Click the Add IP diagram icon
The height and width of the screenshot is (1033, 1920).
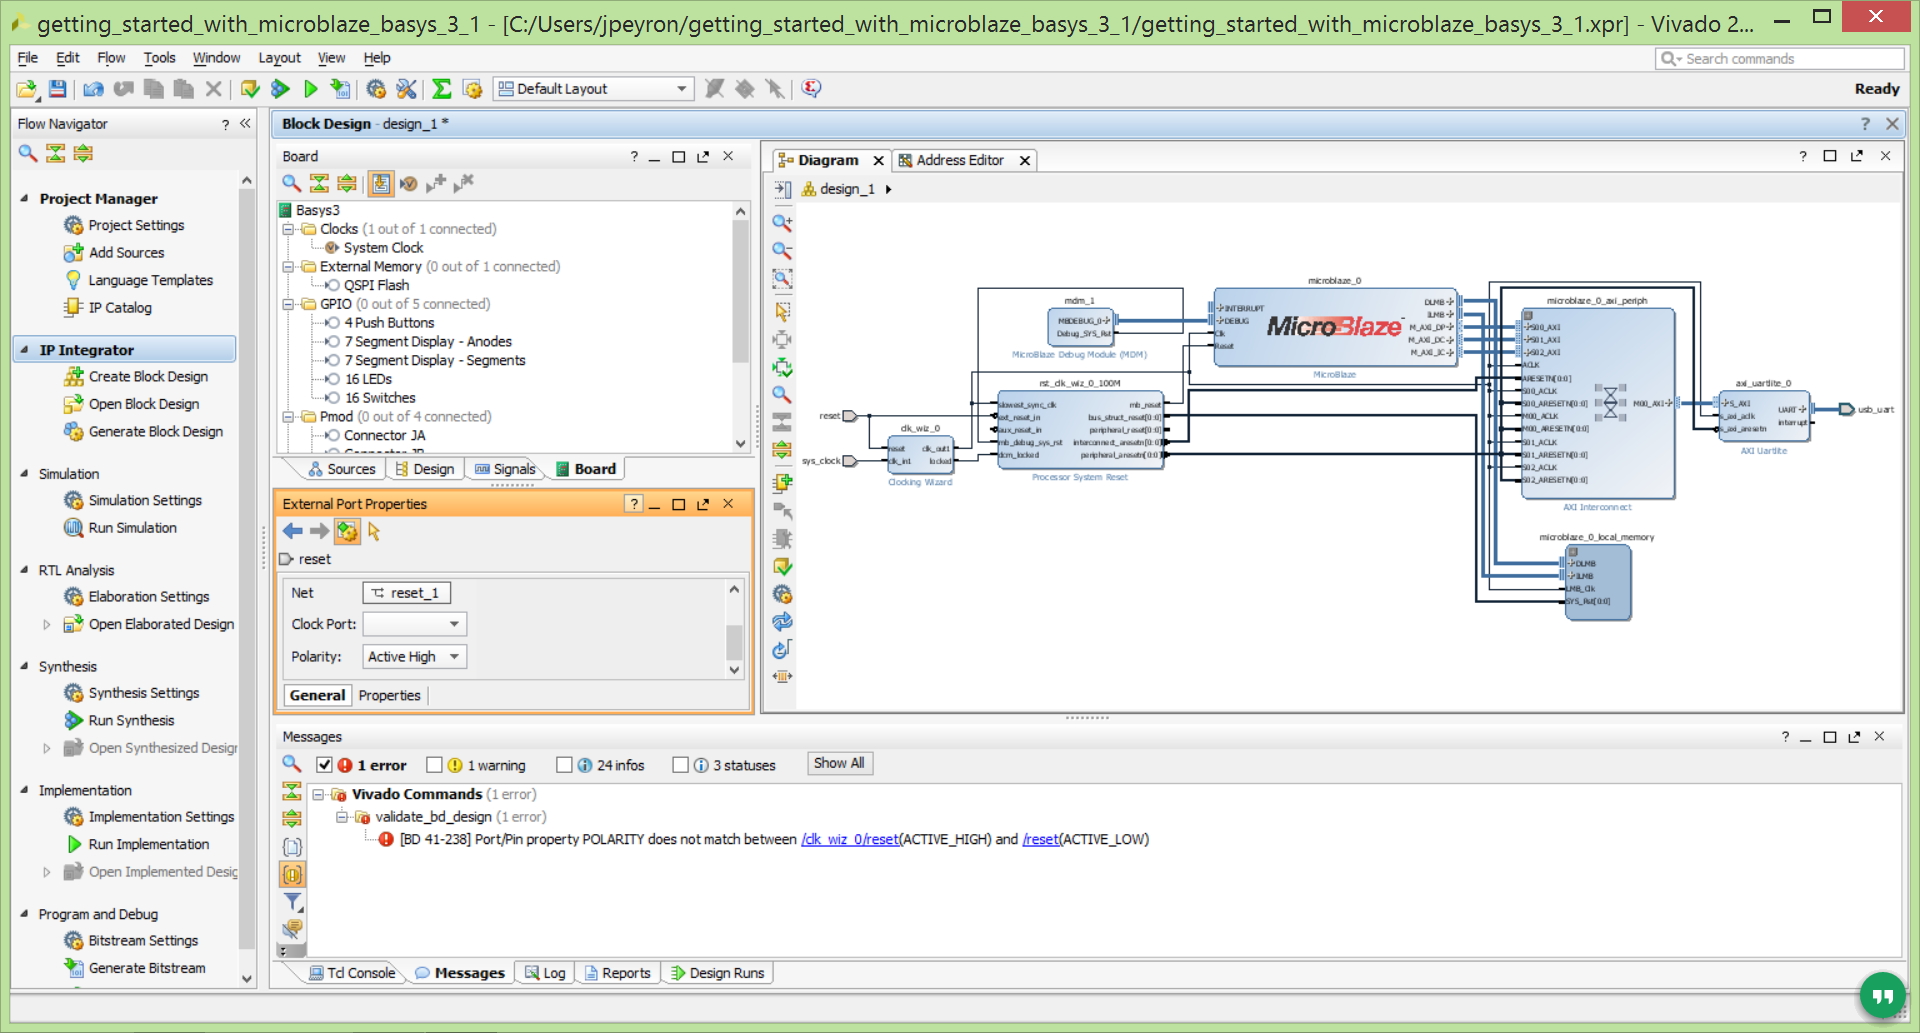pos(782,483)
